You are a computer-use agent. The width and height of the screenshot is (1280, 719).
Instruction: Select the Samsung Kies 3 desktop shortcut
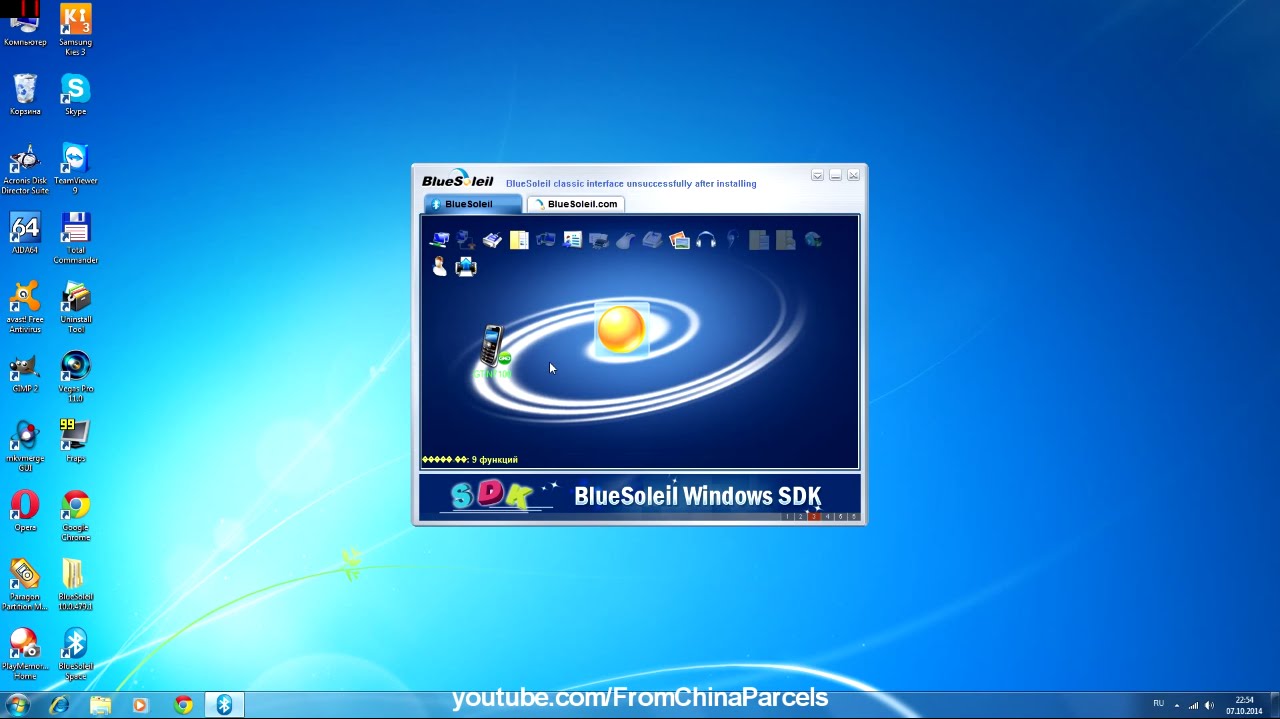click(75, 30)
